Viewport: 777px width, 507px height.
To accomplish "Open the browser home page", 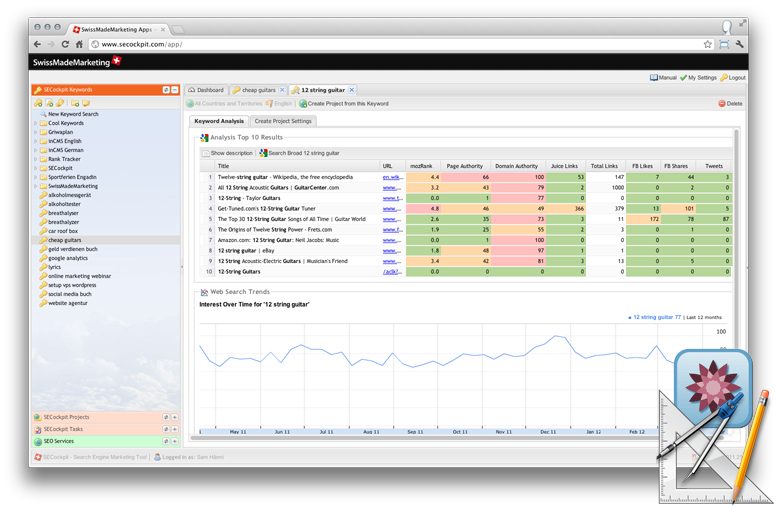I will 79,44.
